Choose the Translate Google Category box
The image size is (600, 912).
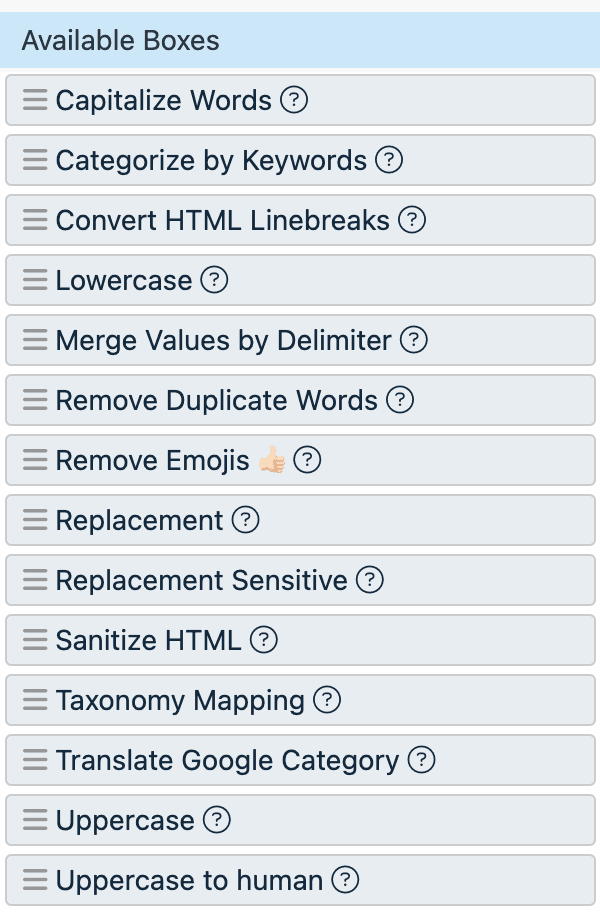[x=227, y=760]
